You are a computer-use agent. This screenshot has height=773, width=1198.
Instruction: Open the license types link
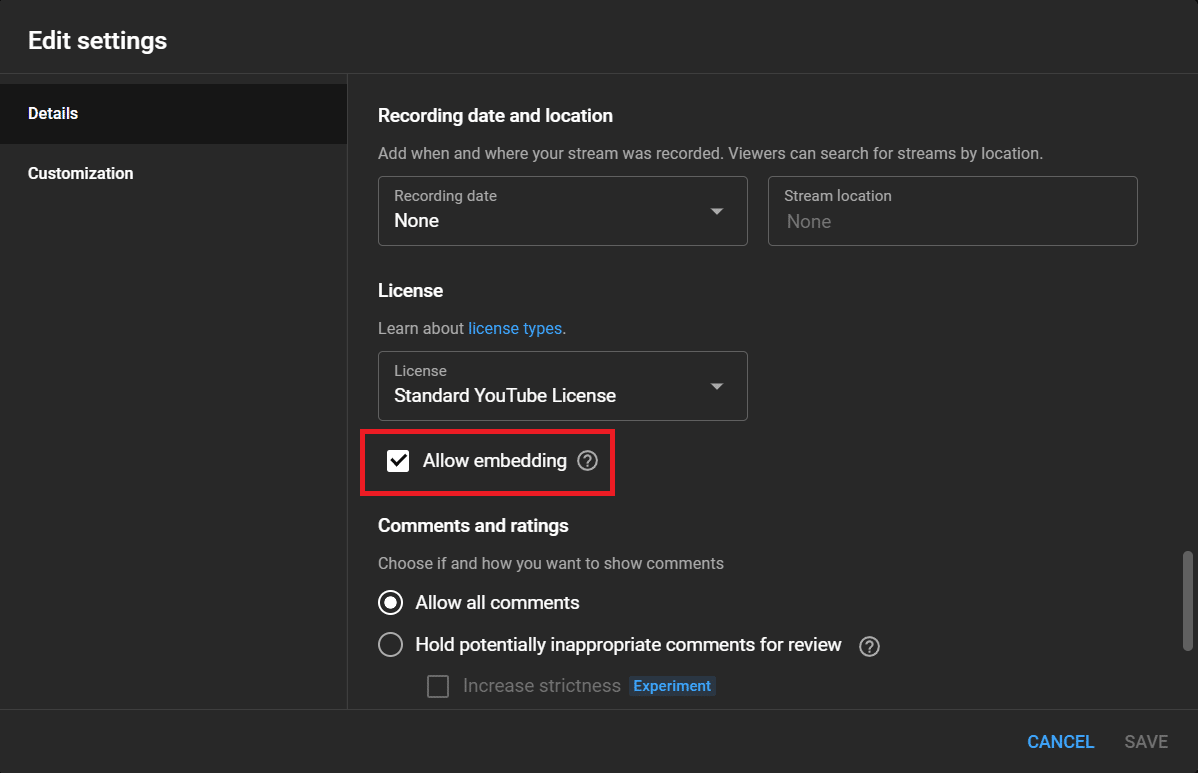click(515, 328)
